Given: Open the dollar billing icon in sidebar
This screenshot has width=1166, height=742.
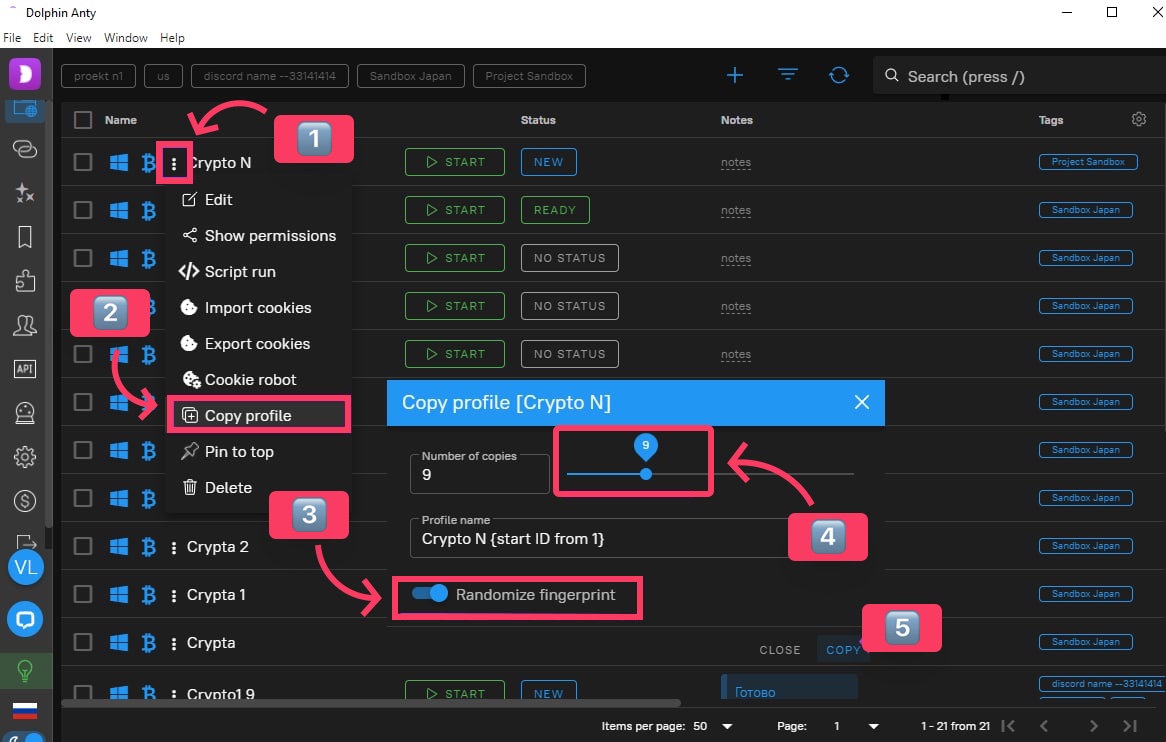Looking at the screenshot, I should [x=25, y=501].
